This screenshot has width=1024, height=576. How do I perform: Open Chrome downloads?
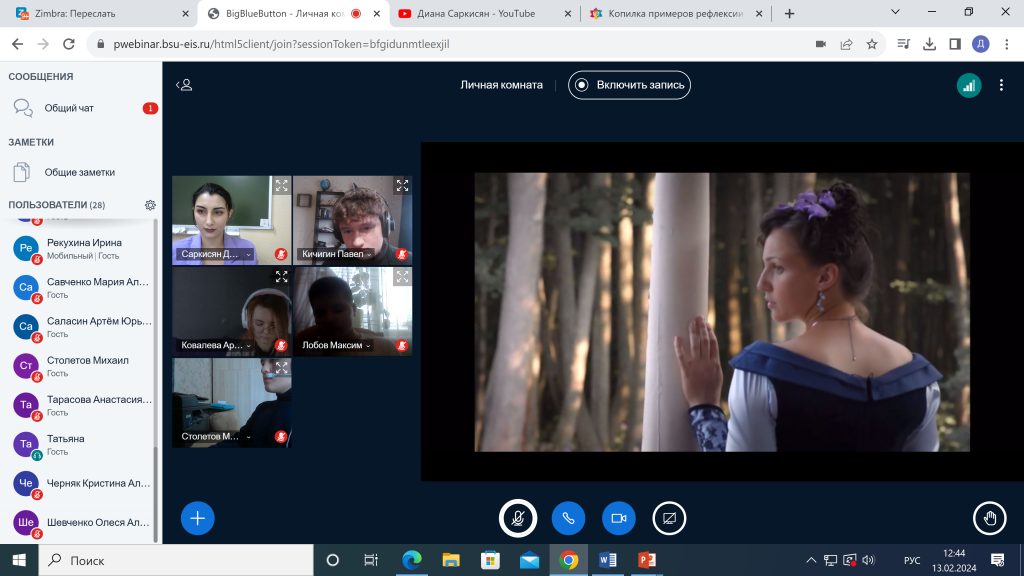point(929,44)
